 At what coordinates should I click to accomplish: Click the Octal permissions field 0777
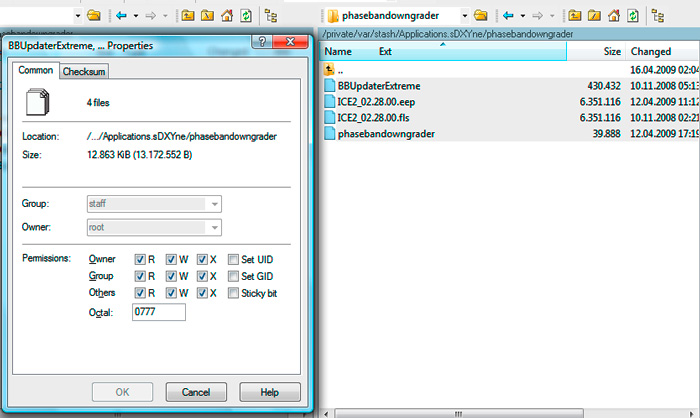point(158,312)
